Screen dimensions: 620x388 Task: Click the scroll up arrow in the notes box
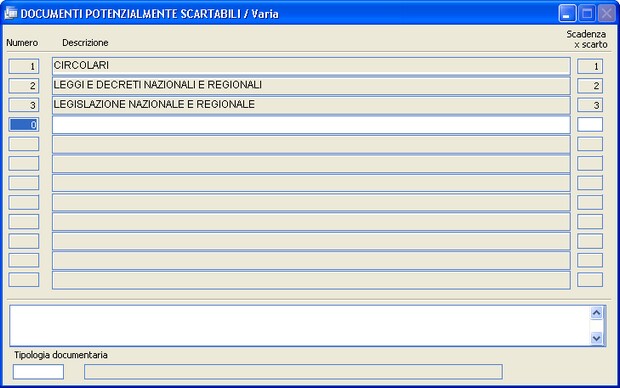(x=596, y=313)
